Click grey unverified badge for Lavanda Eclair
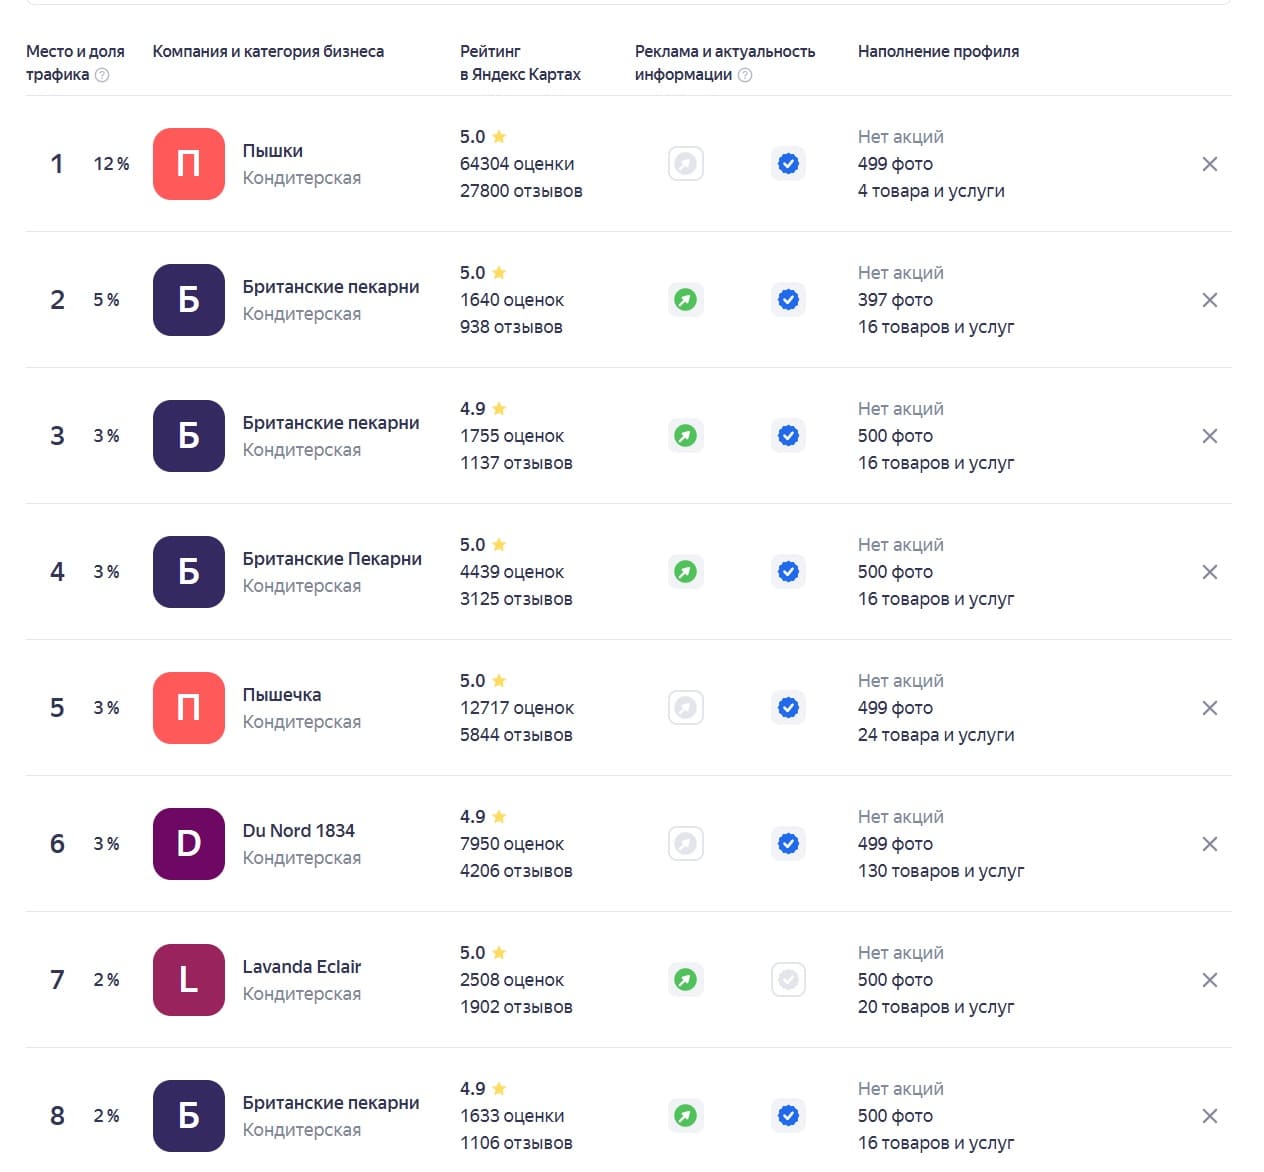Image resolution: width=1264 pixels, height=1172 pixels. 788,980
